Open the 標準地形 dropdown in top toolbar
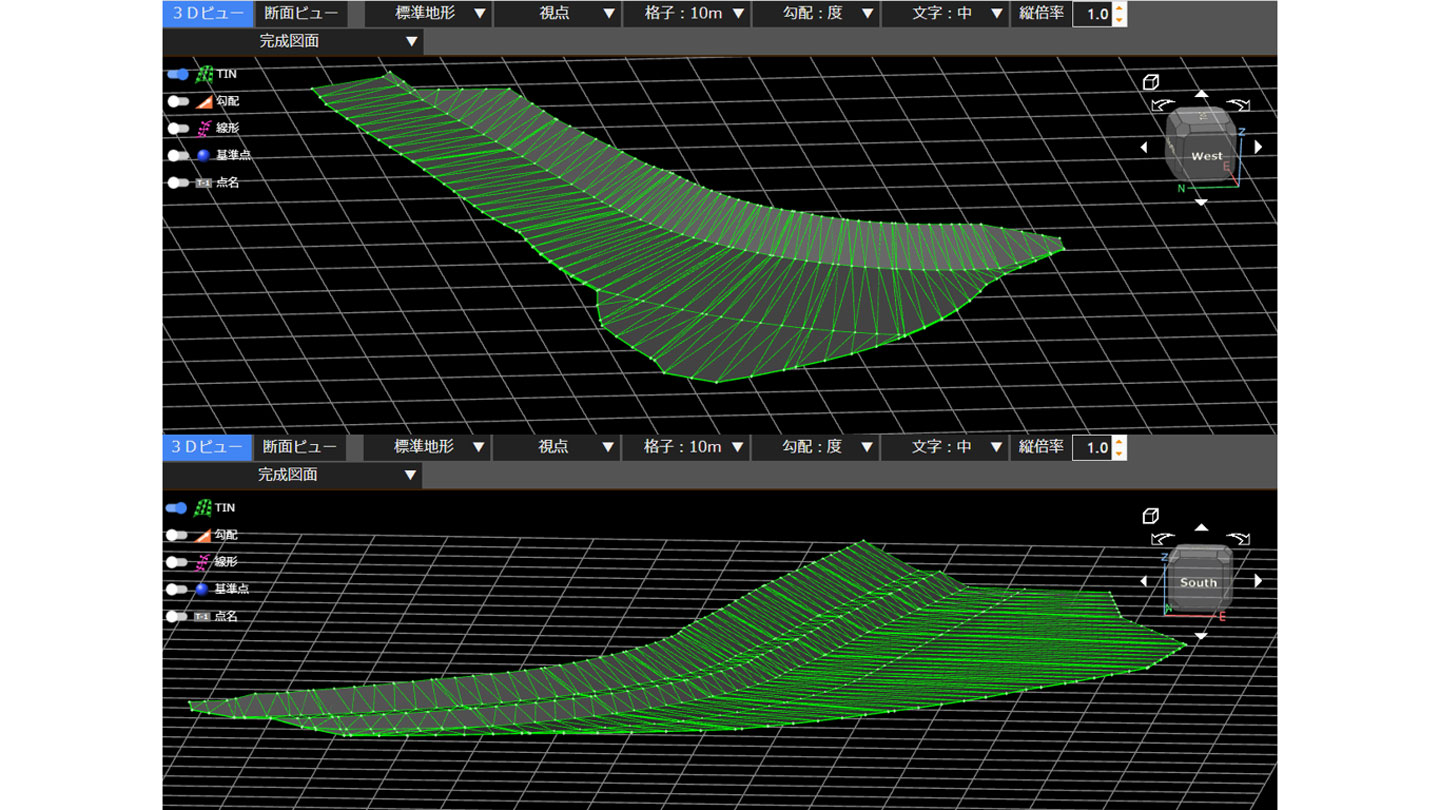1440x810 pixels. coord(428,14)
